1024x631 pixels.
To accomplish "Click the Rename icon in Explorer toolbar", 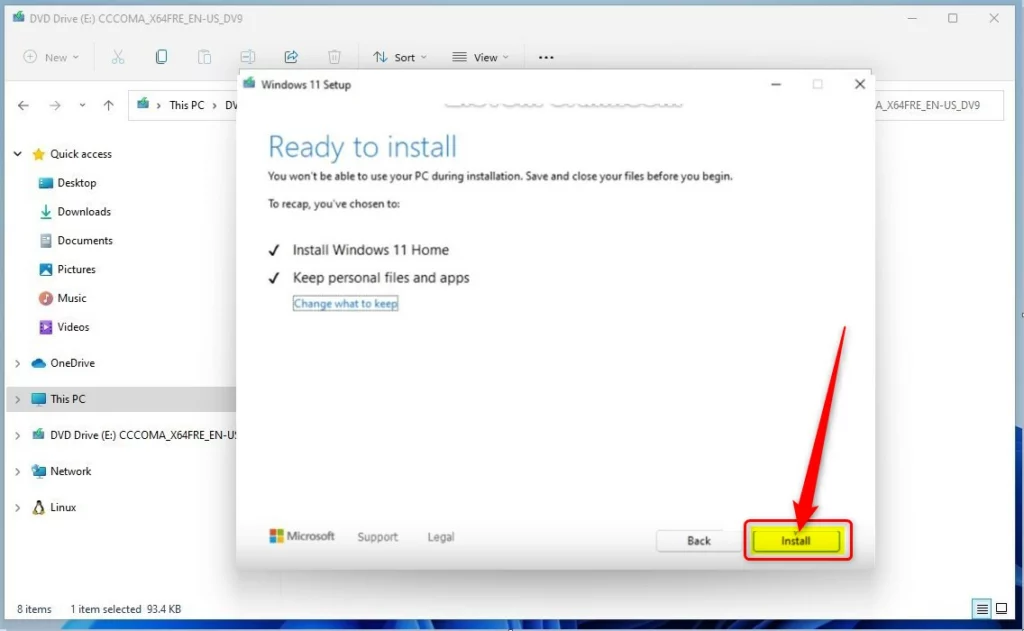I will pos(248,57).
